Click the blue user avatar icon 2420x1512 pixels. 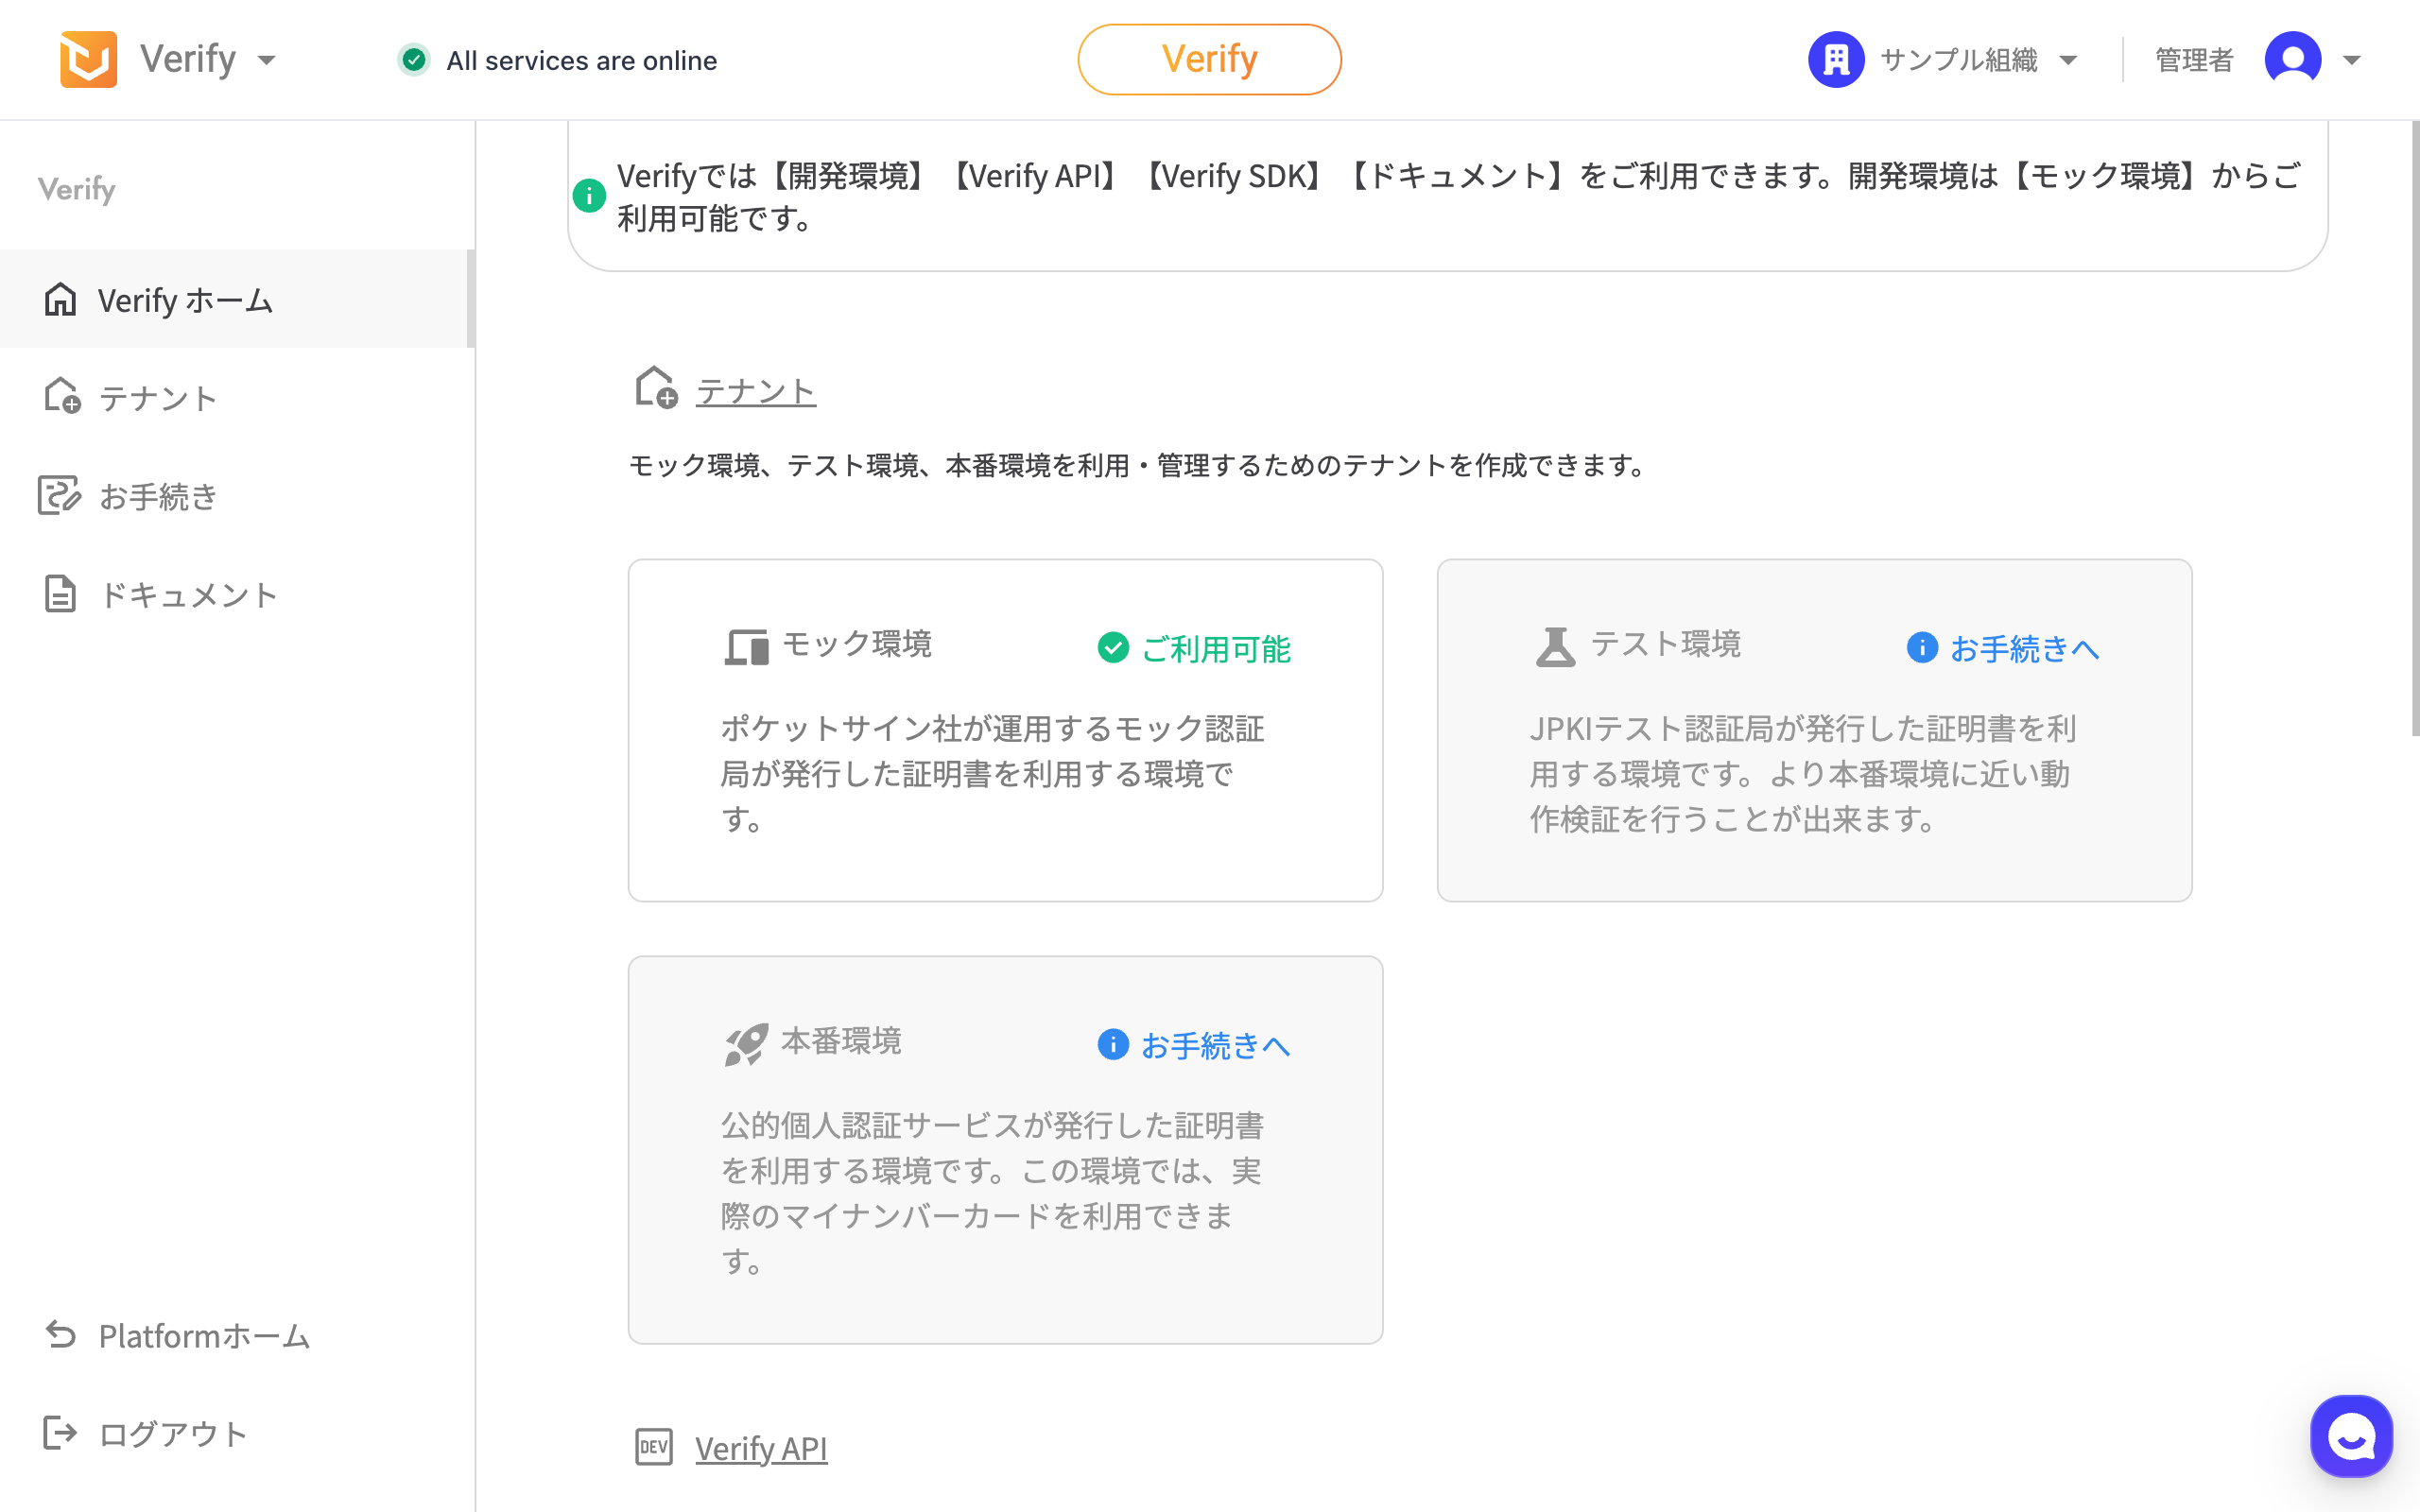click(2292, 60)
